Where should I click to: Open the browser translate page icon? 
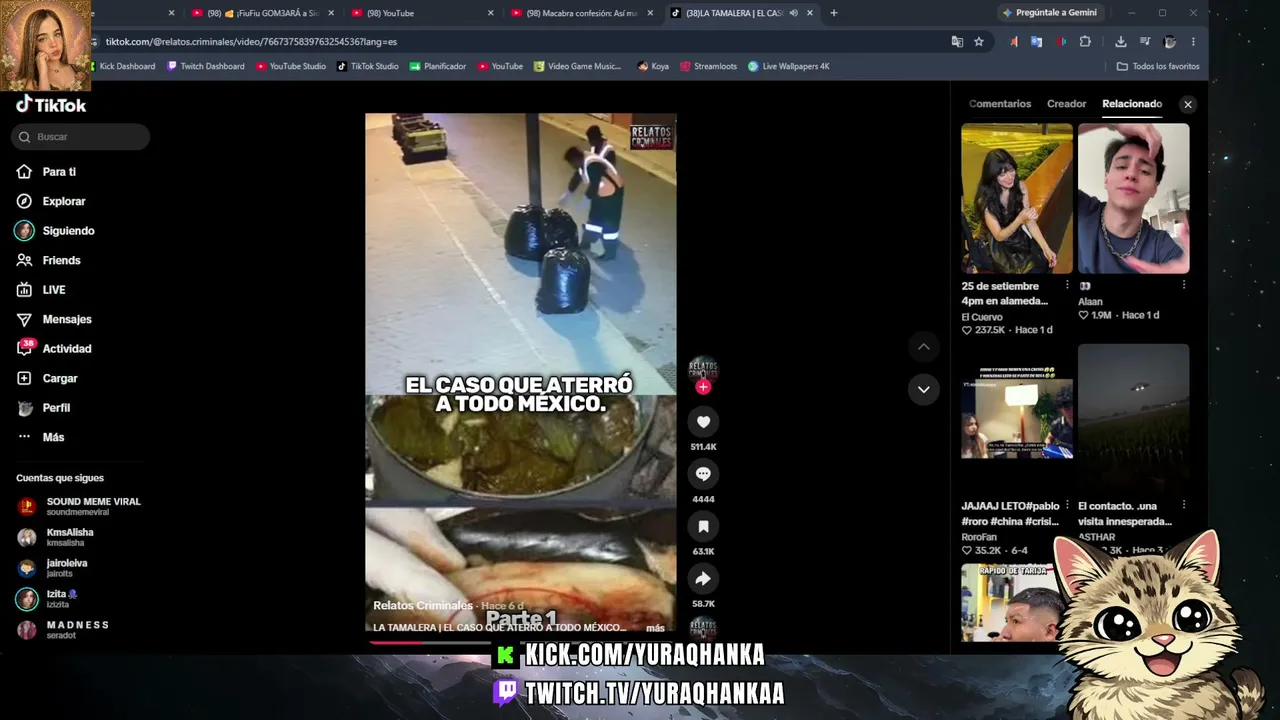pos(957,42)
